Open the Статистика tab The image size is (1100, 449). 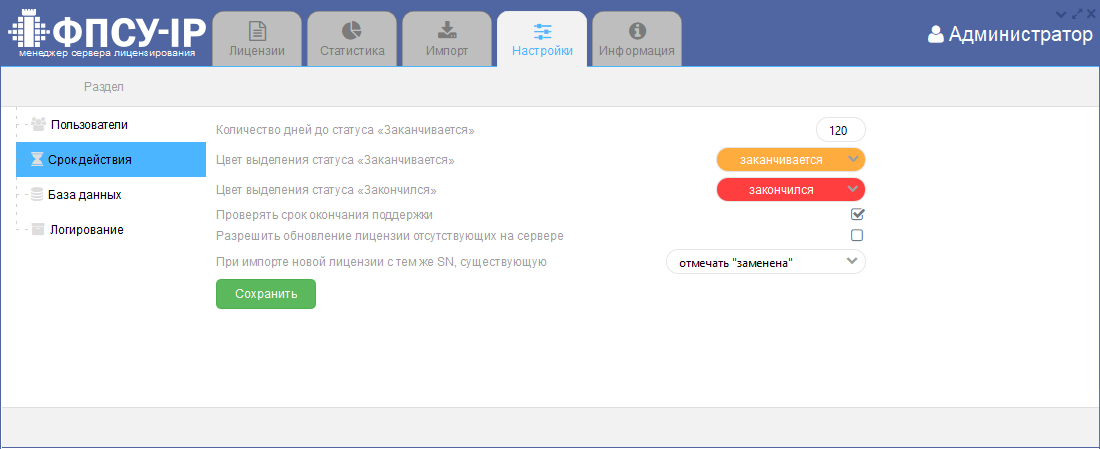coord(352,39)
